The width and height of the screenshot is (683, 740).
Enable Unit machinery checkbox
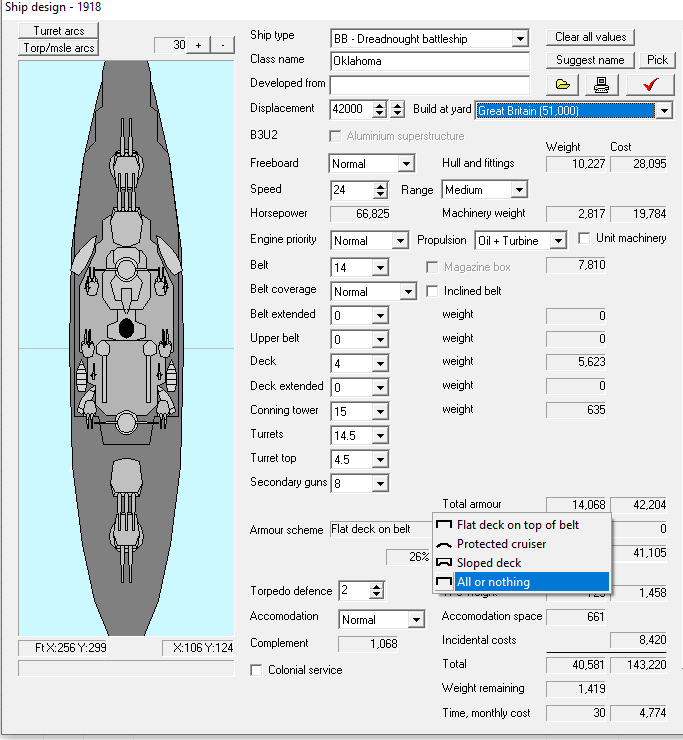click(x=584, y=238)
